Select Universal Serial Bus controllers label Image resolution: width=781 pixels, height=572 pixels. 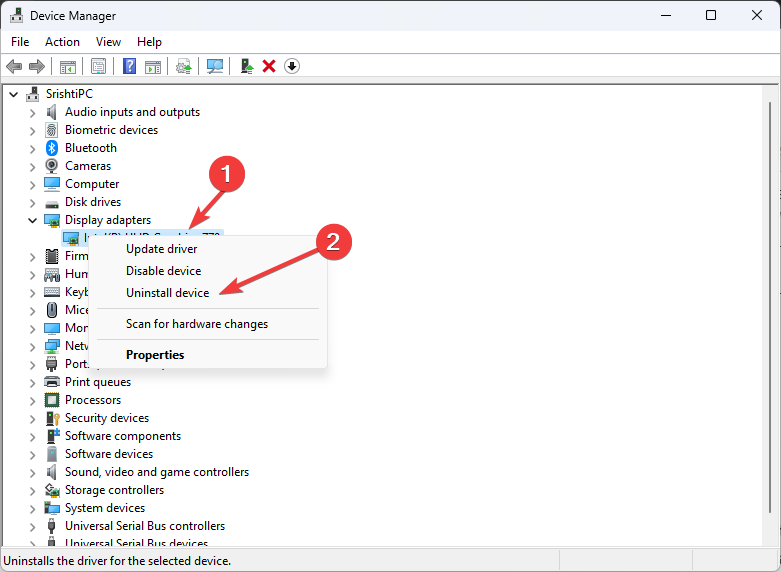click(145, 526)
